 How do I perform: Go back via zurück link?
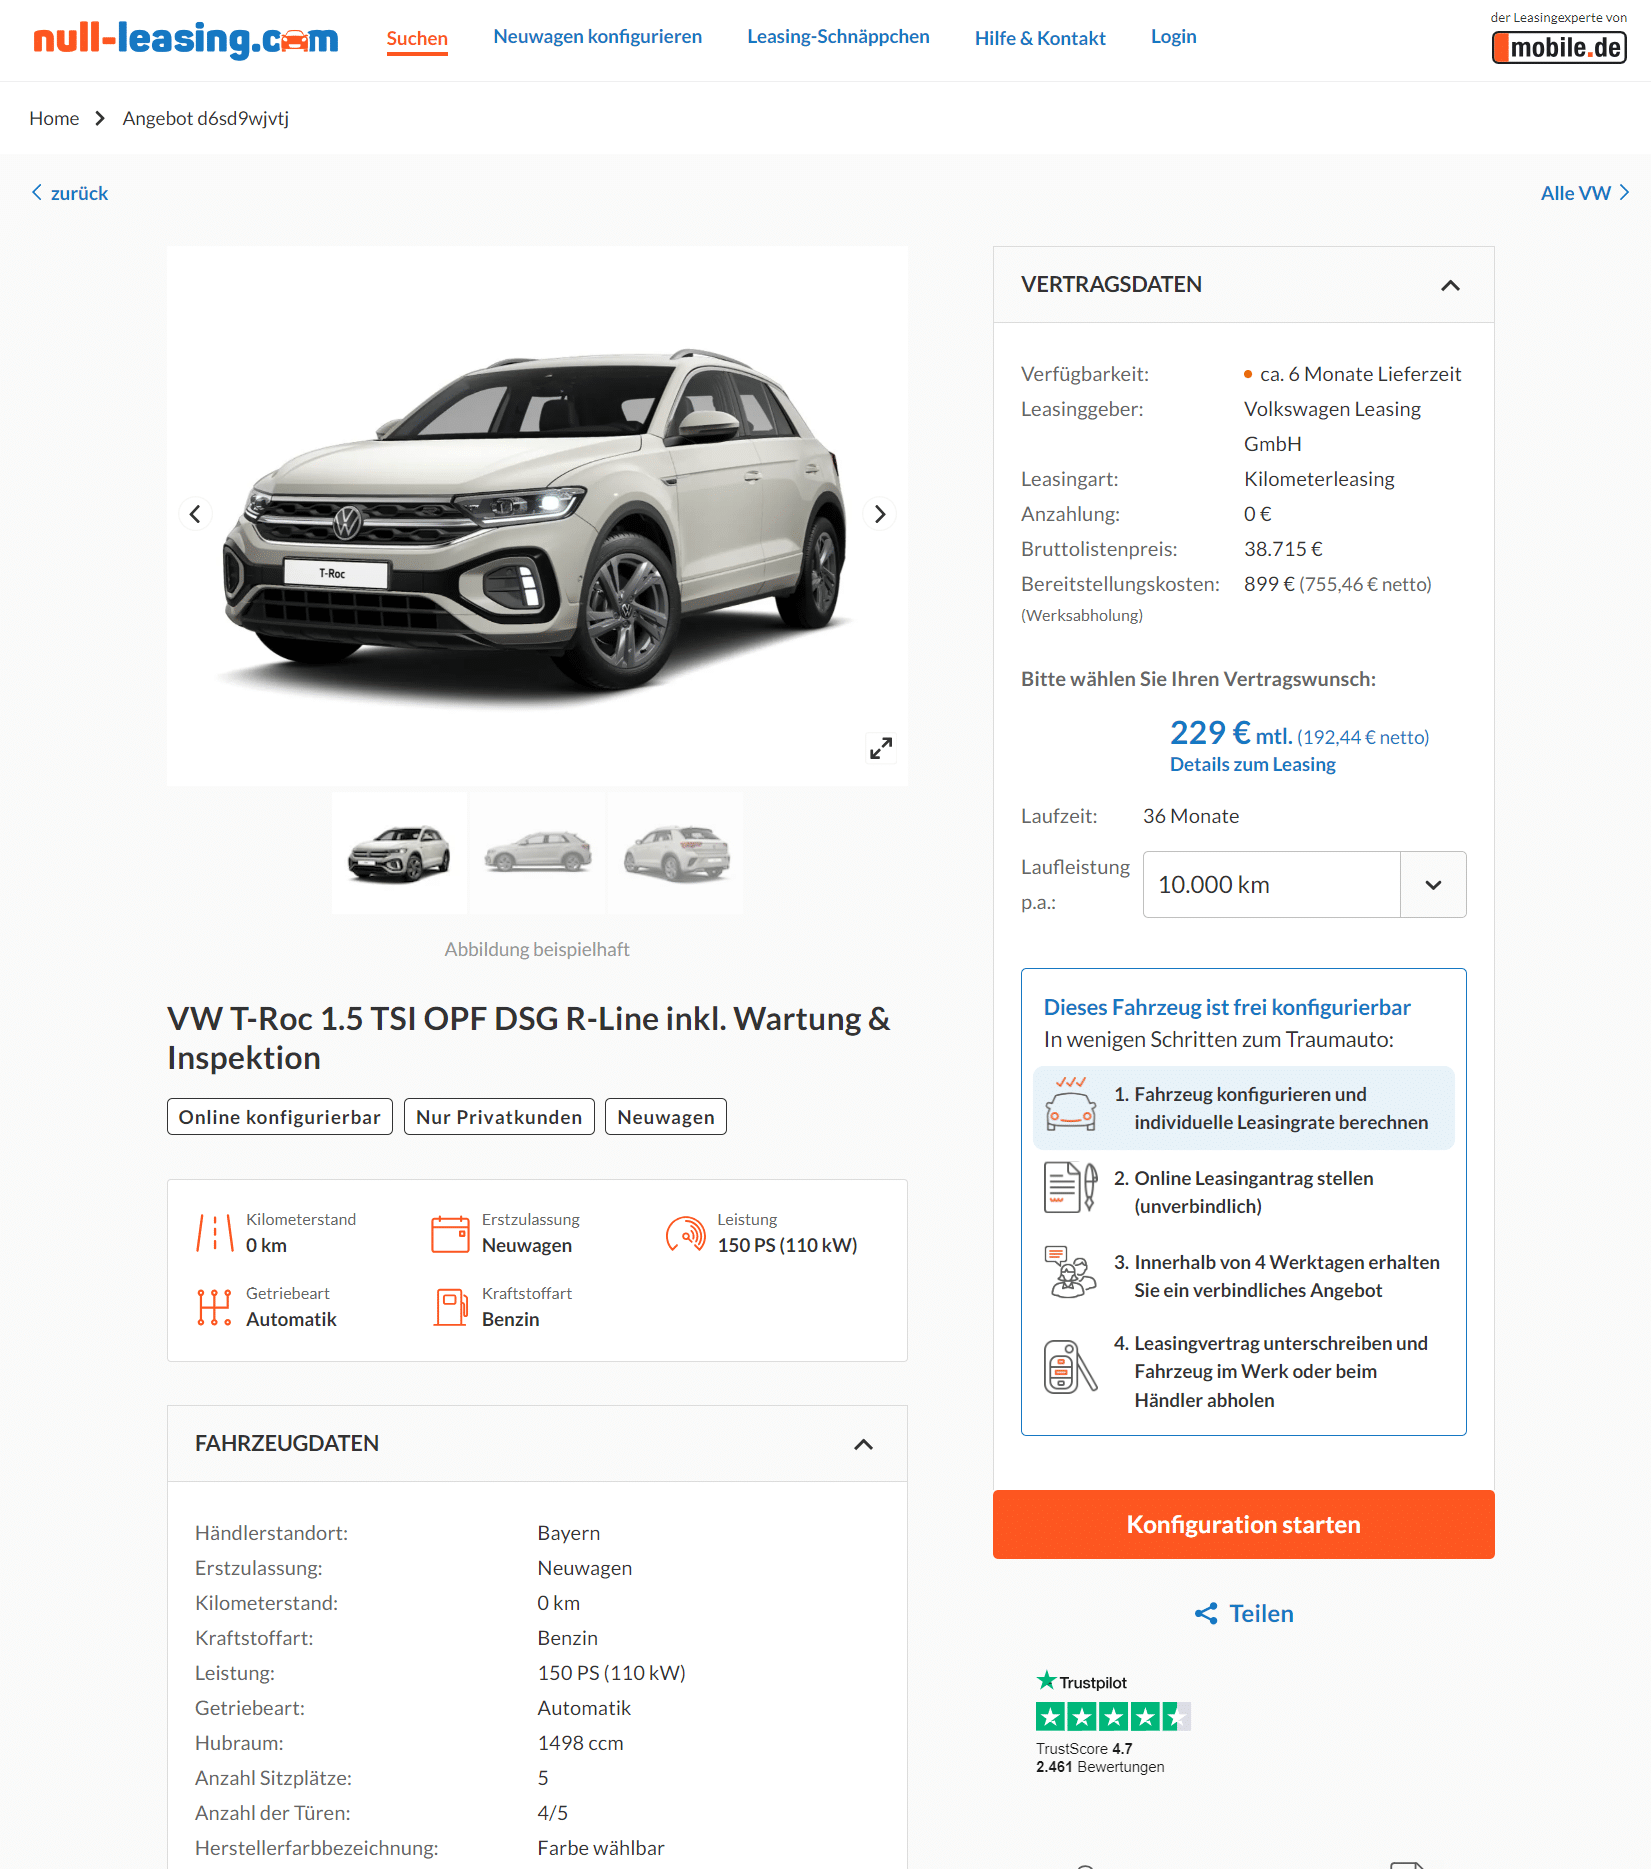coord(69,193)
